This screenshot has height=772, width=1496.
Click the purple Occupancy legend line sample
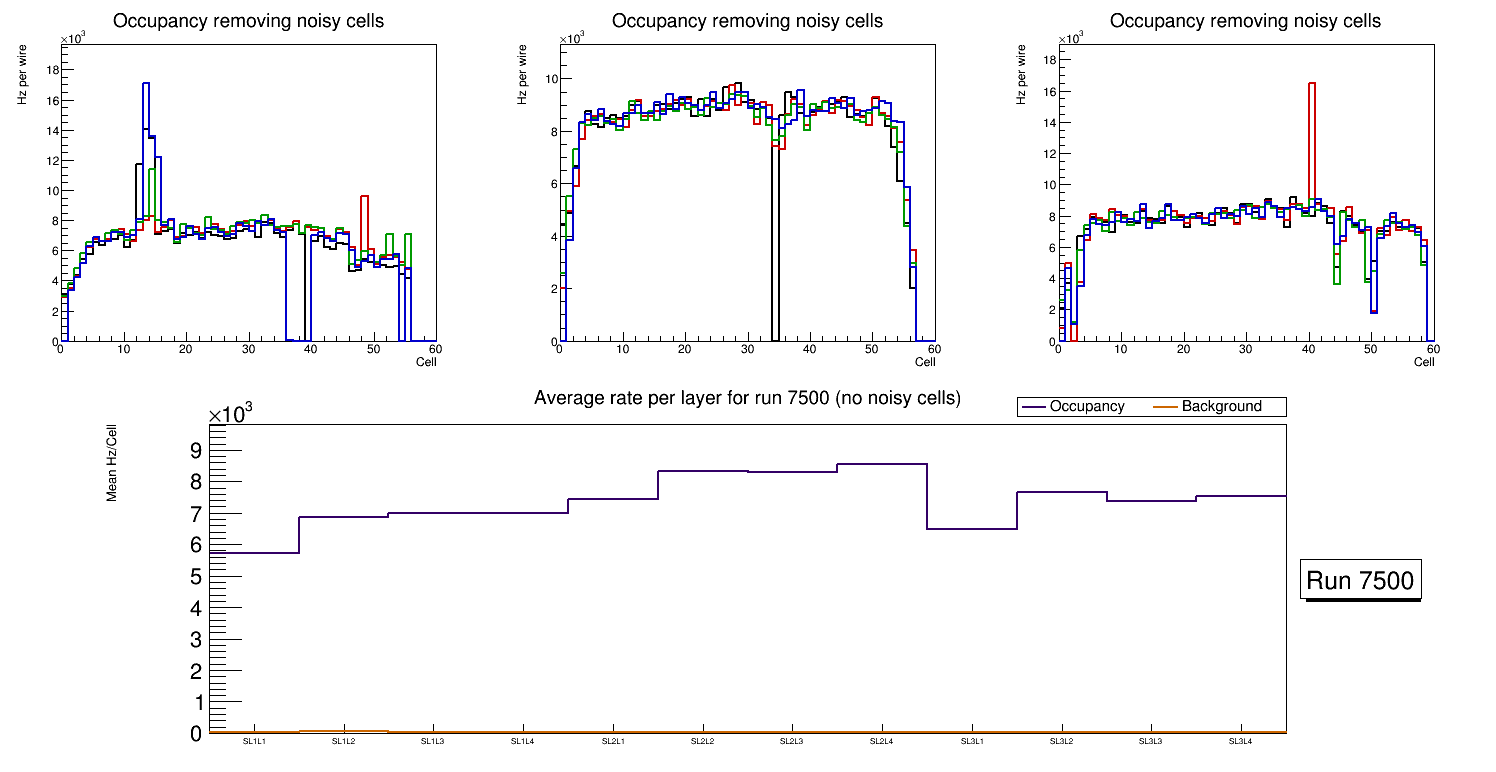coord(1034,407)
